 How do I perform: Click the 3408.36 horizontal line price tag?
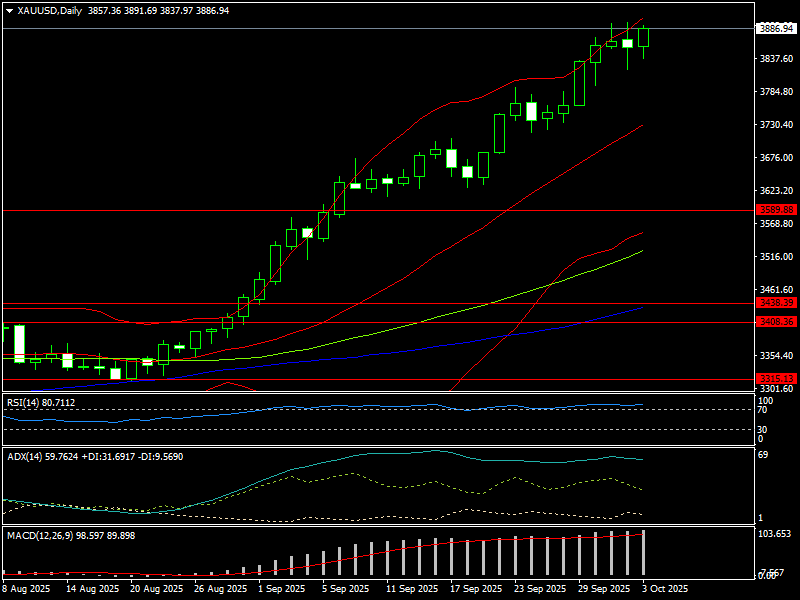pyautogui.click(x=776, y=322)
